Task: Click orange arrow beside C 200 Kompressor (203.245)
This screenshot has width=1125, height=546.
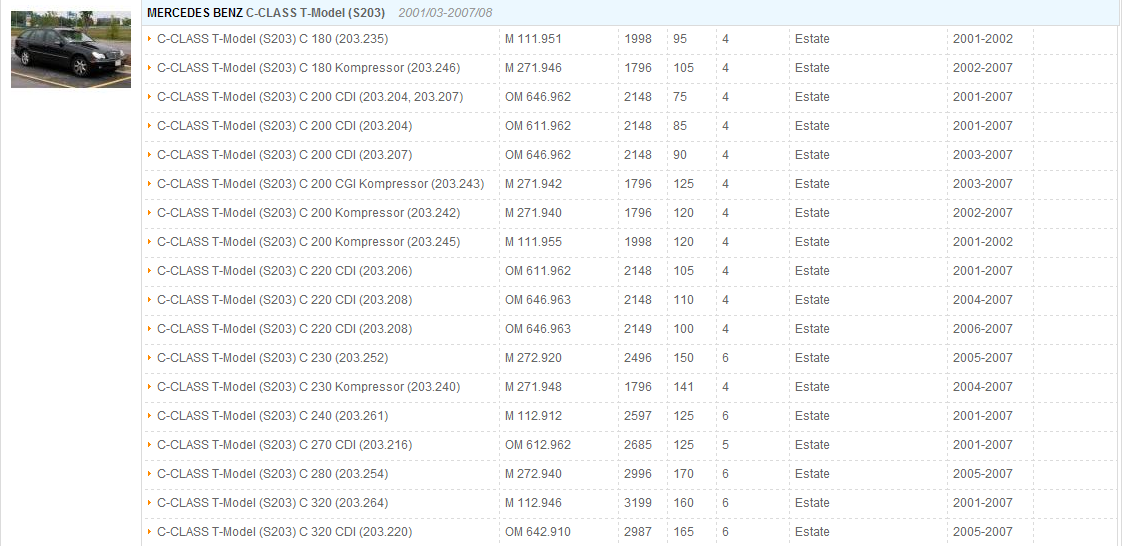Action: point(149,241)
